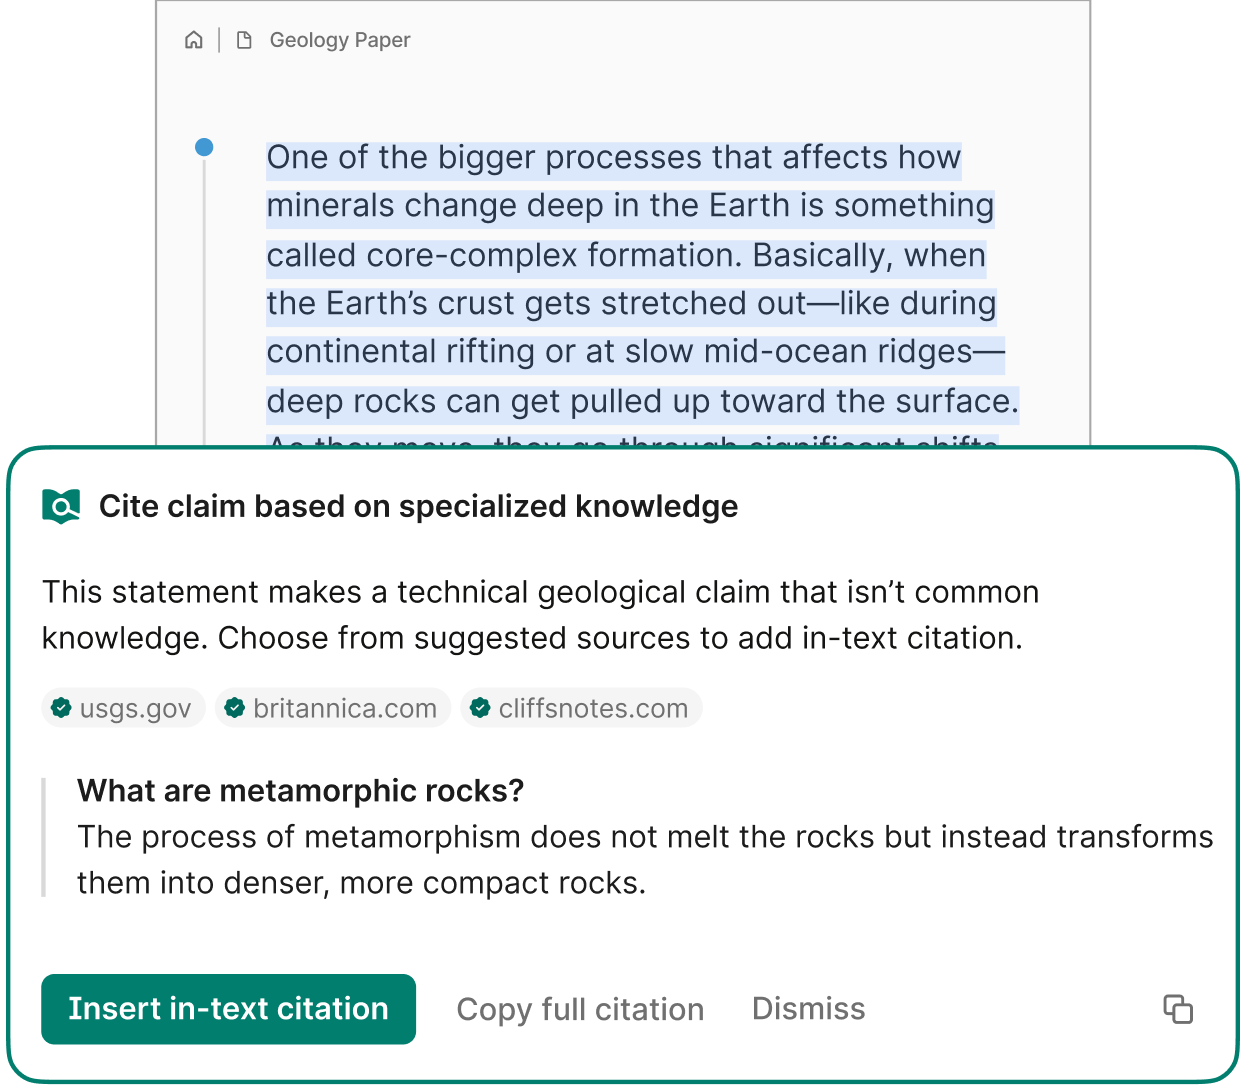Click the document page icon next to Geology Paper
The width and height of the screenshot is (1248, 1086).
(x=245, y=40)
